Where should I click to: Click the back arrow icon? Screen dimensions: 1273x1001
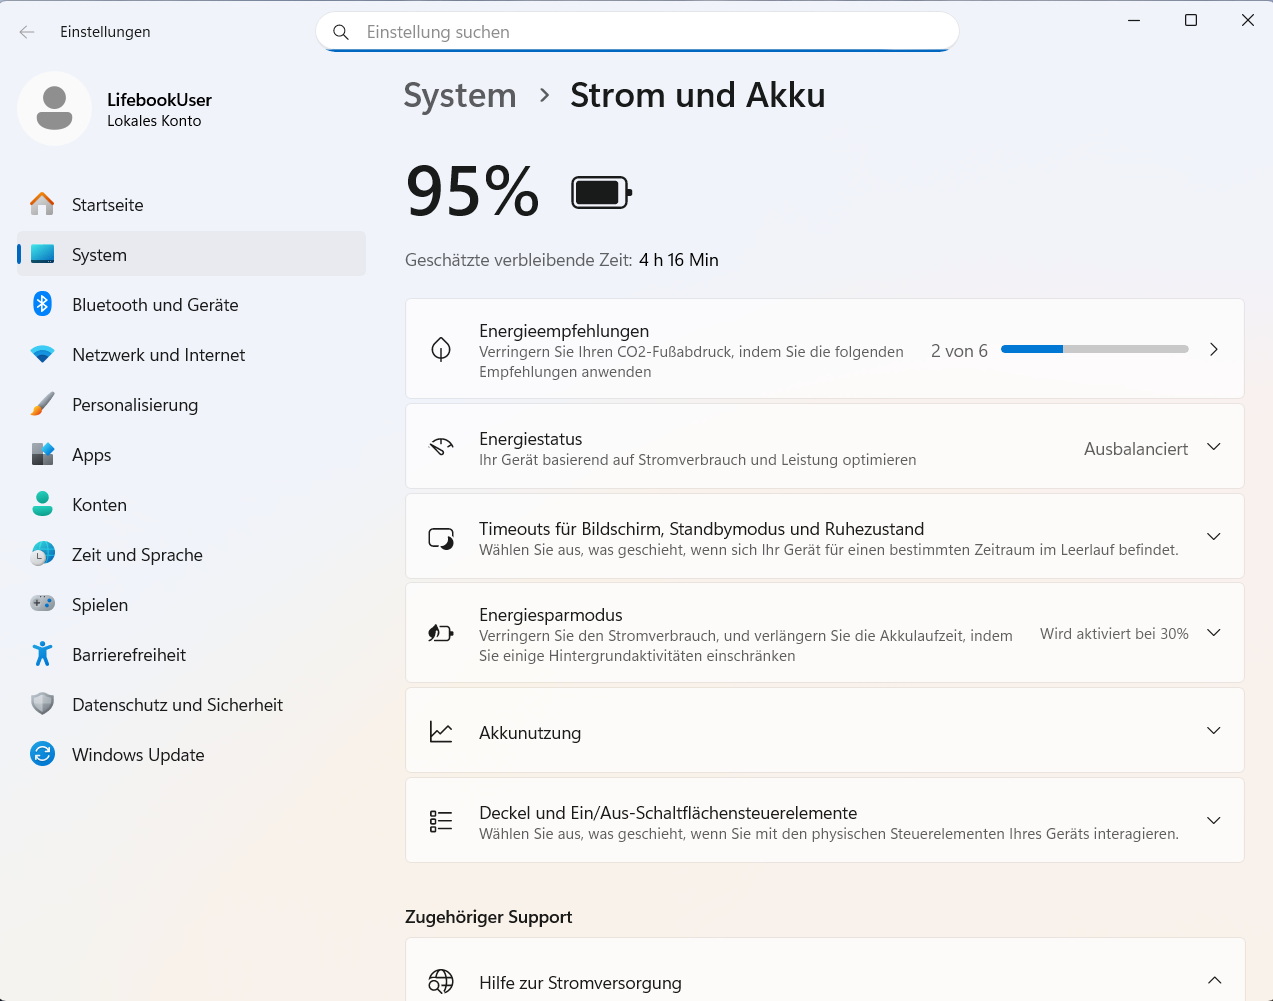click(27, 32)
